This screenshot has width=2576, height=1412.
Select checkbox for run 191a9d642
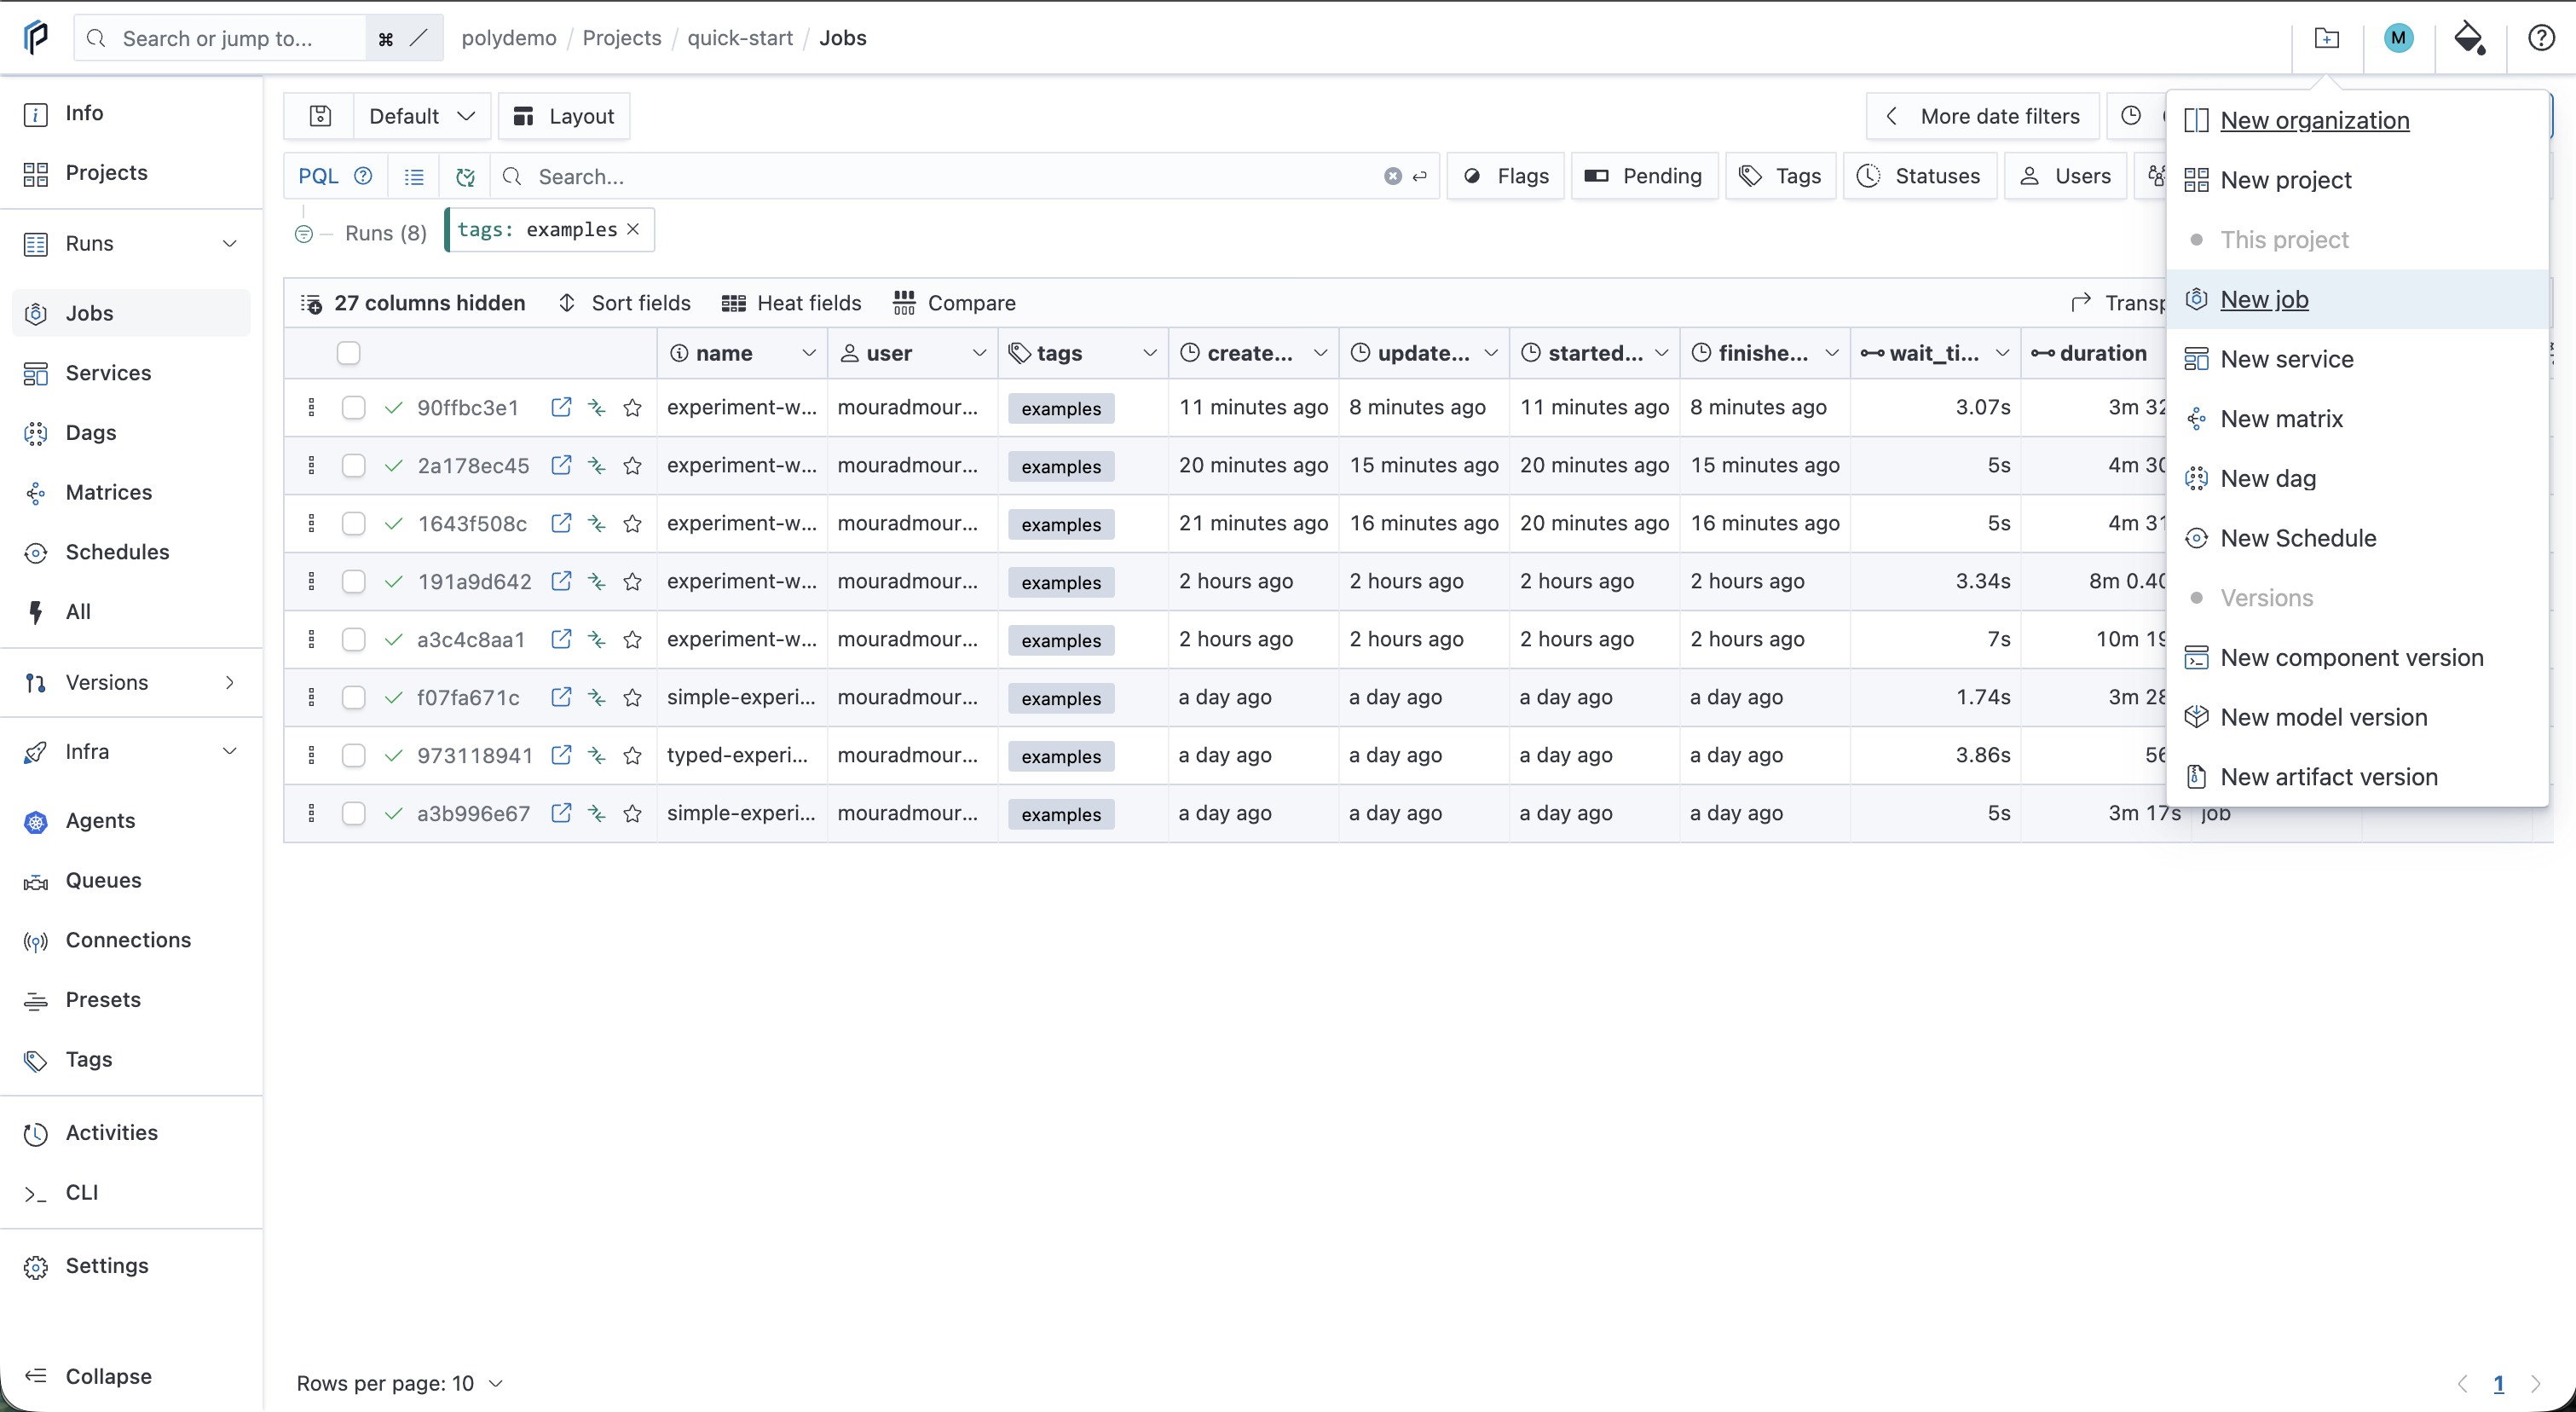[353, 581]
